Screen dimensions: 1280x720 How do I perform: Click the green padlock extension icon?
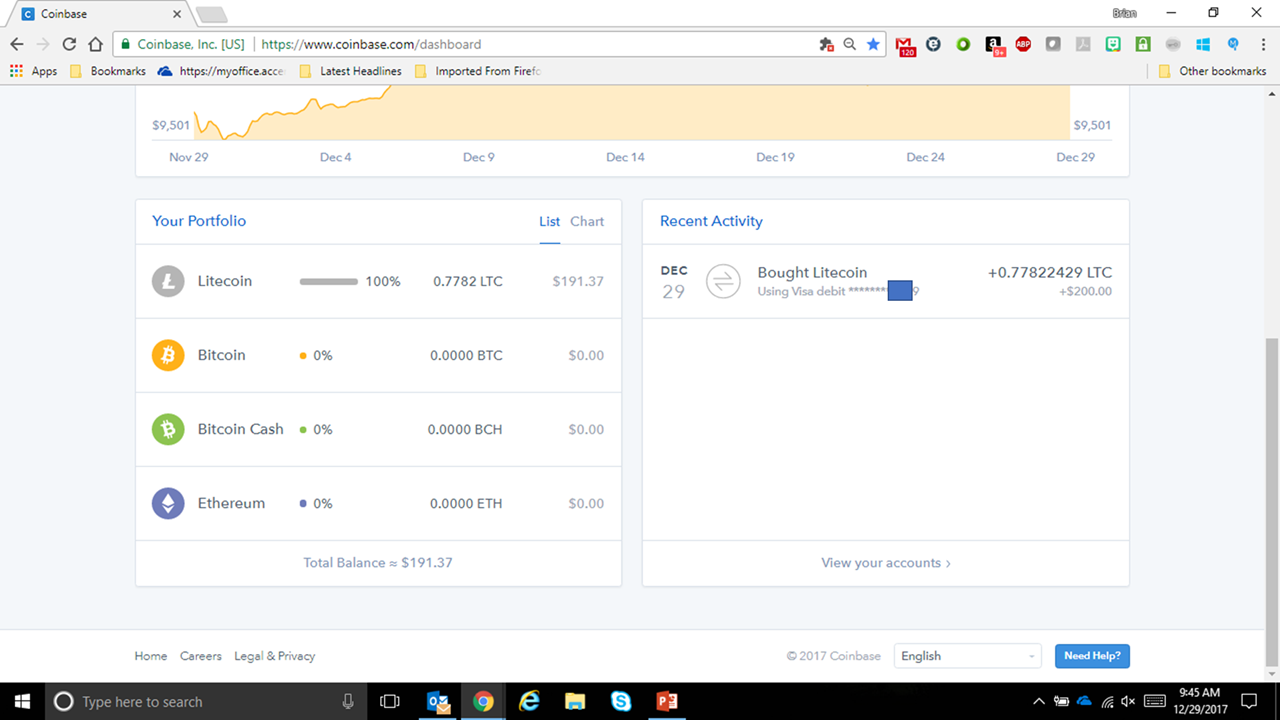click(x=1143, y=44)
